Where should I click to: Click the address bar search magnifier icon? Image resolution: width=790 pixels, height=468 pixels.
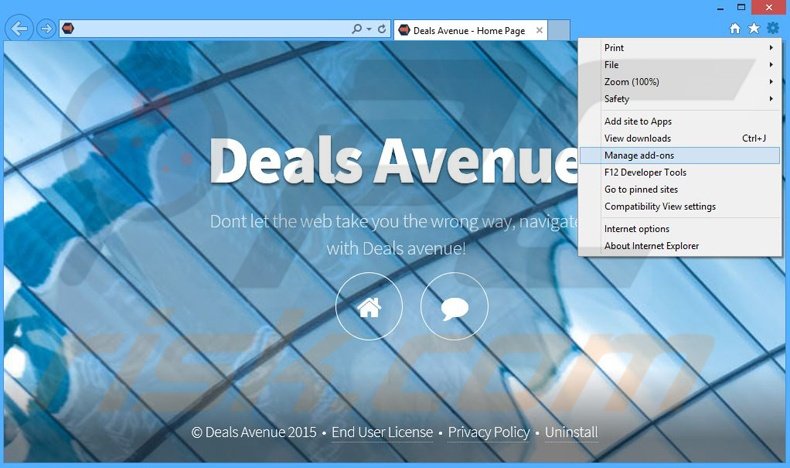357,29
